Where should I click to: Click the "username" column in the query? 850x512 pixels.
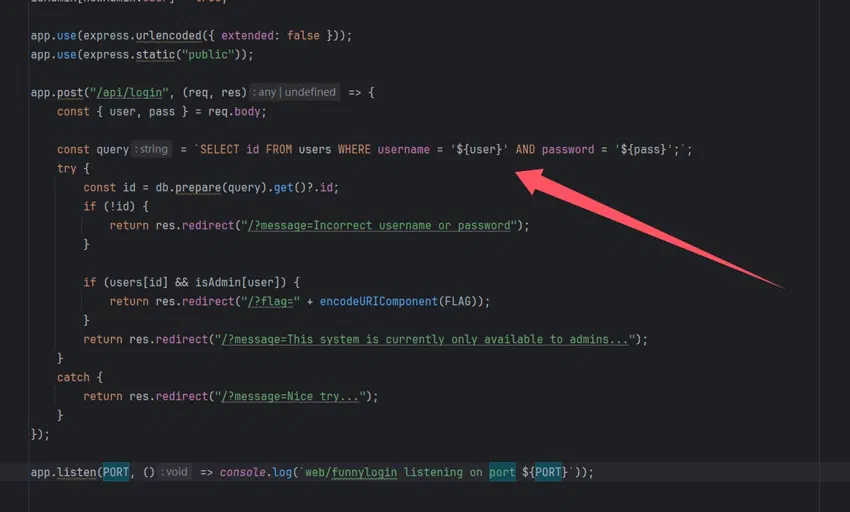coord(403,150)
